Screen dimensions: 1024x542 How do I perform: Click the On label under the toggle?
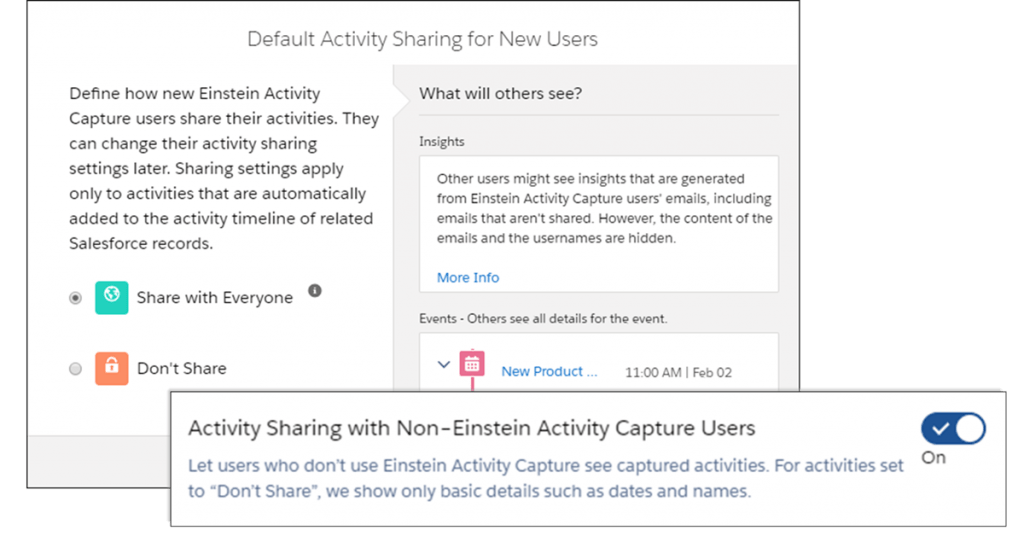pyautogui.click(x=933, y=458)
